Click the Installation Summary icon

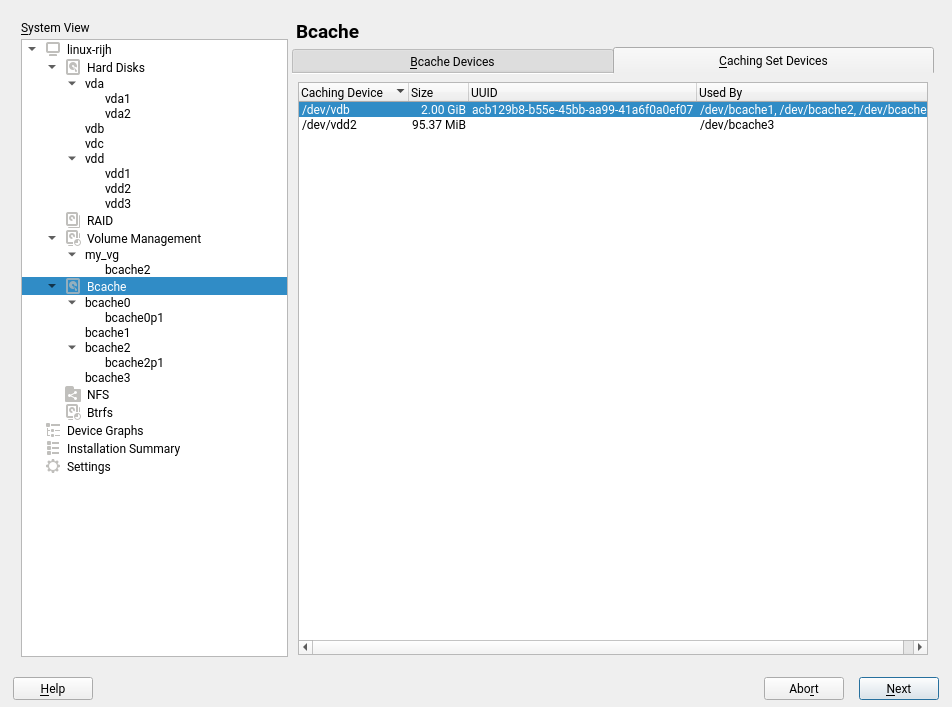[x=53, y=449]
